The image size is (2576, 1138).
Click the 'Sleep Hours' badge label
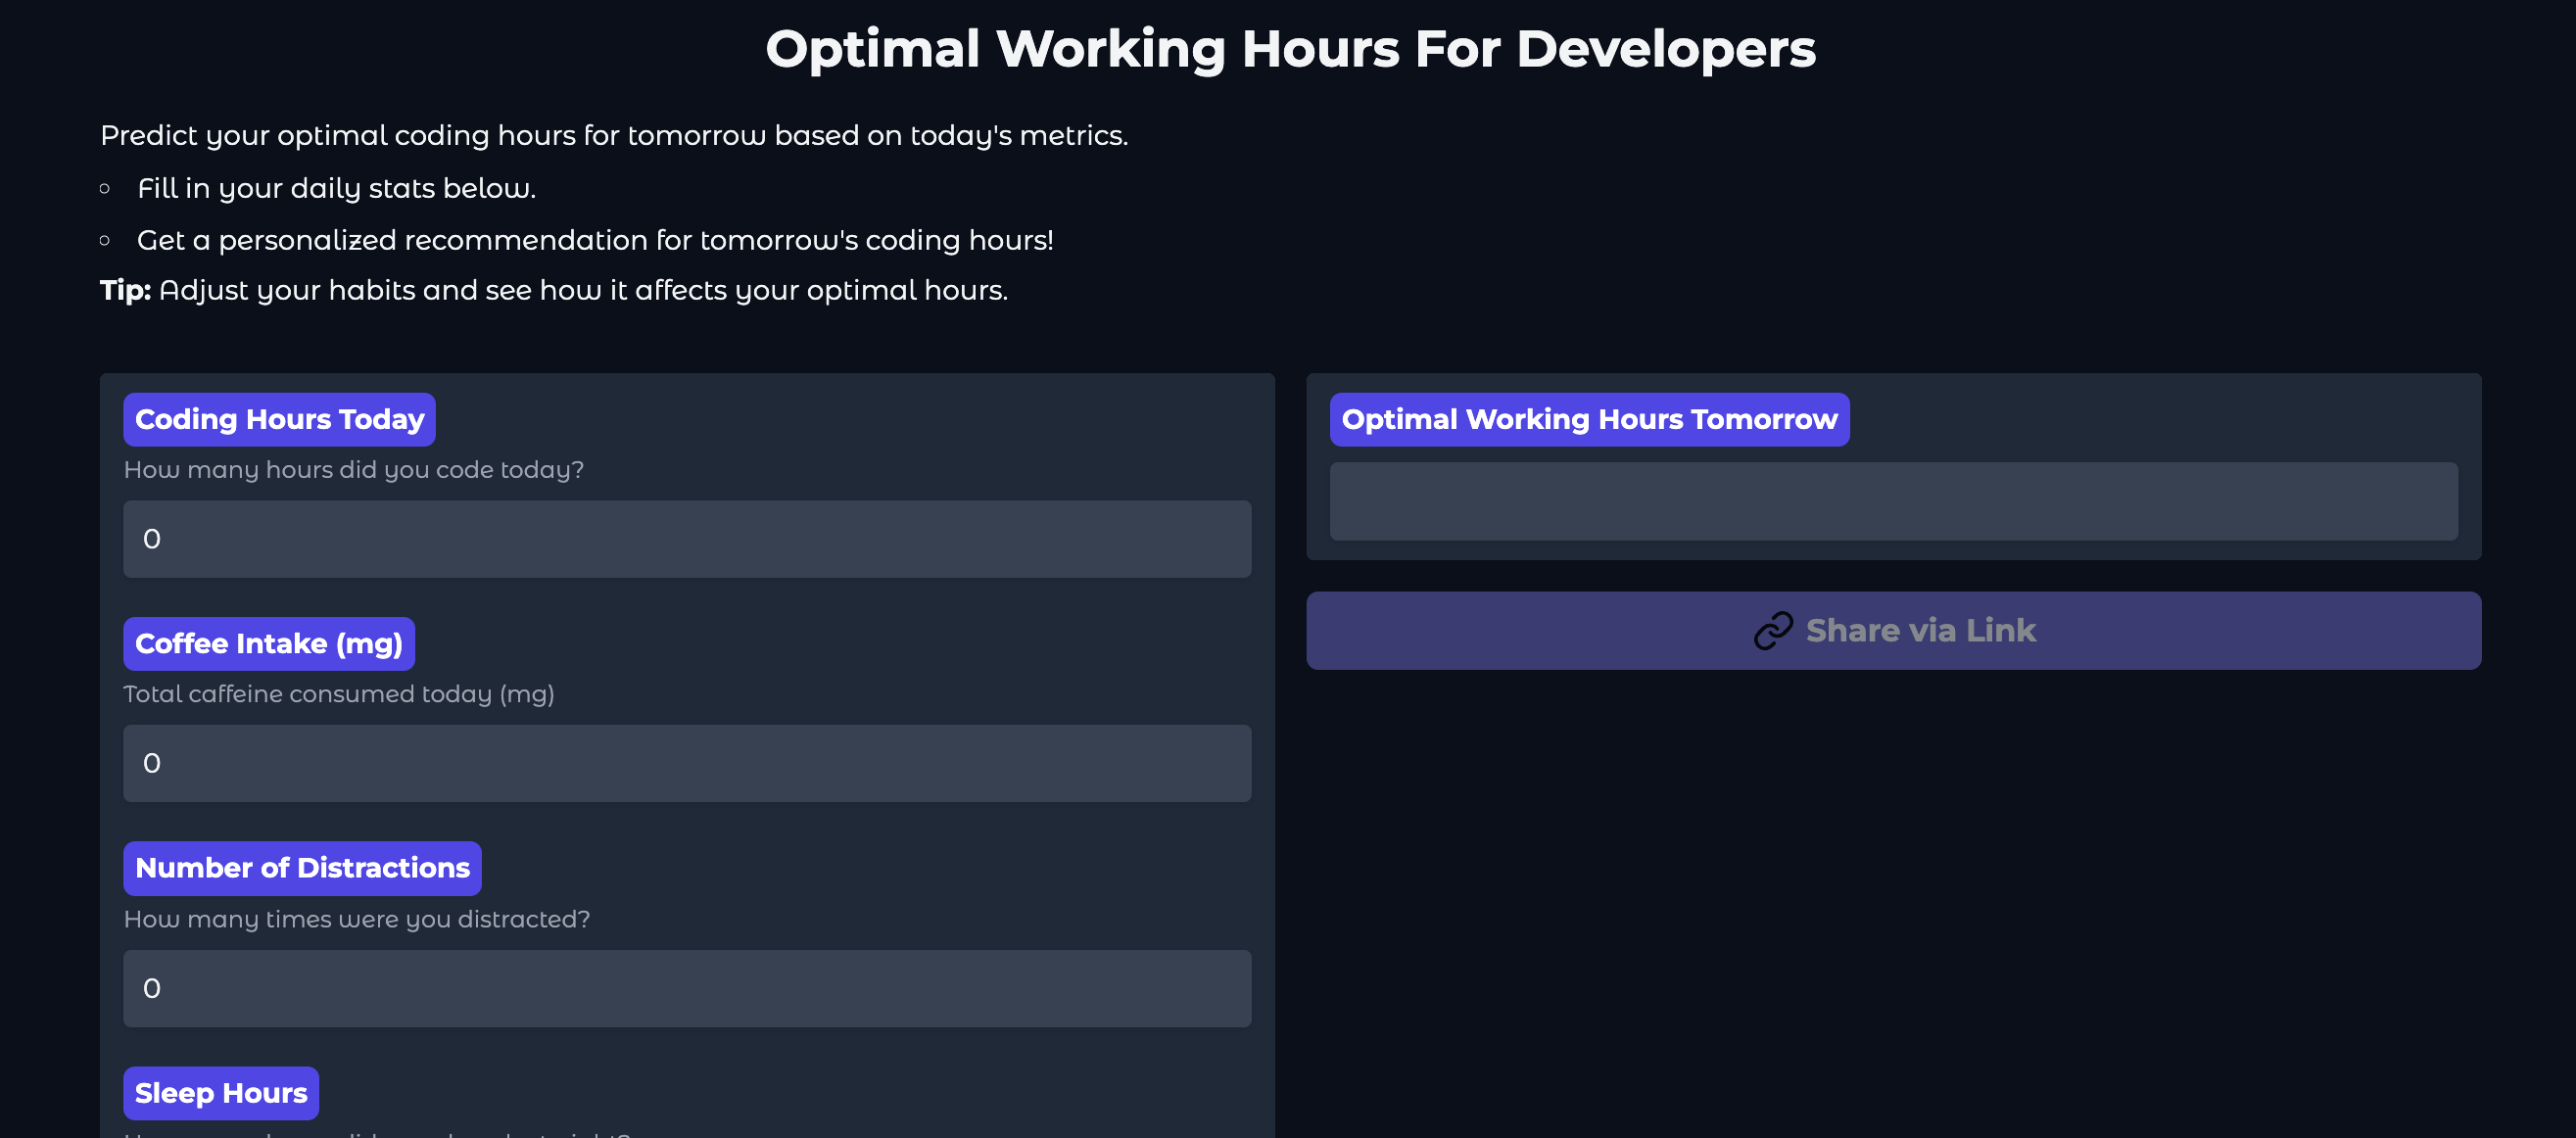[220, 1092]
